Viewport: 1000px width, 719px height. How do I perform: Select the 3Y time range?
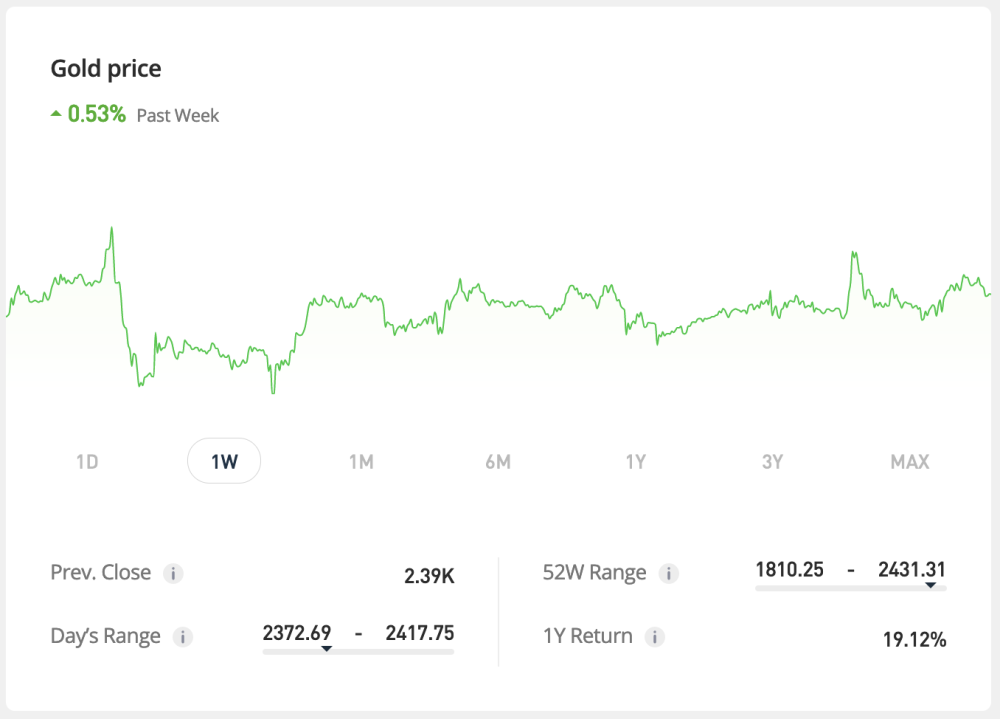pos(771,461)
